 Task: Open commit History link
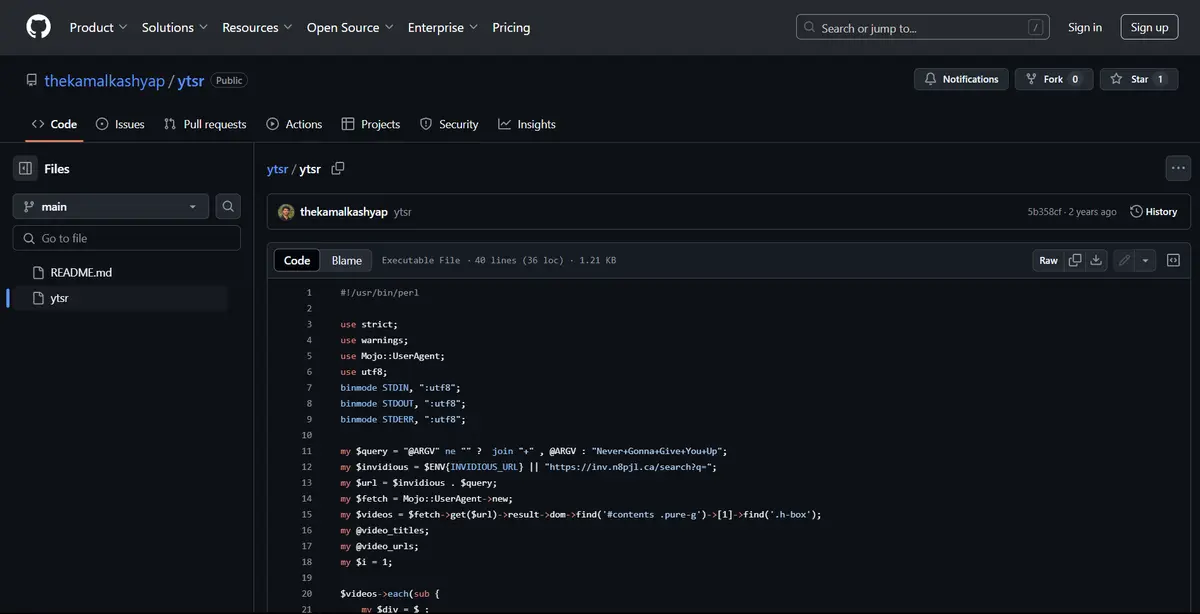tap(1153, 211)
